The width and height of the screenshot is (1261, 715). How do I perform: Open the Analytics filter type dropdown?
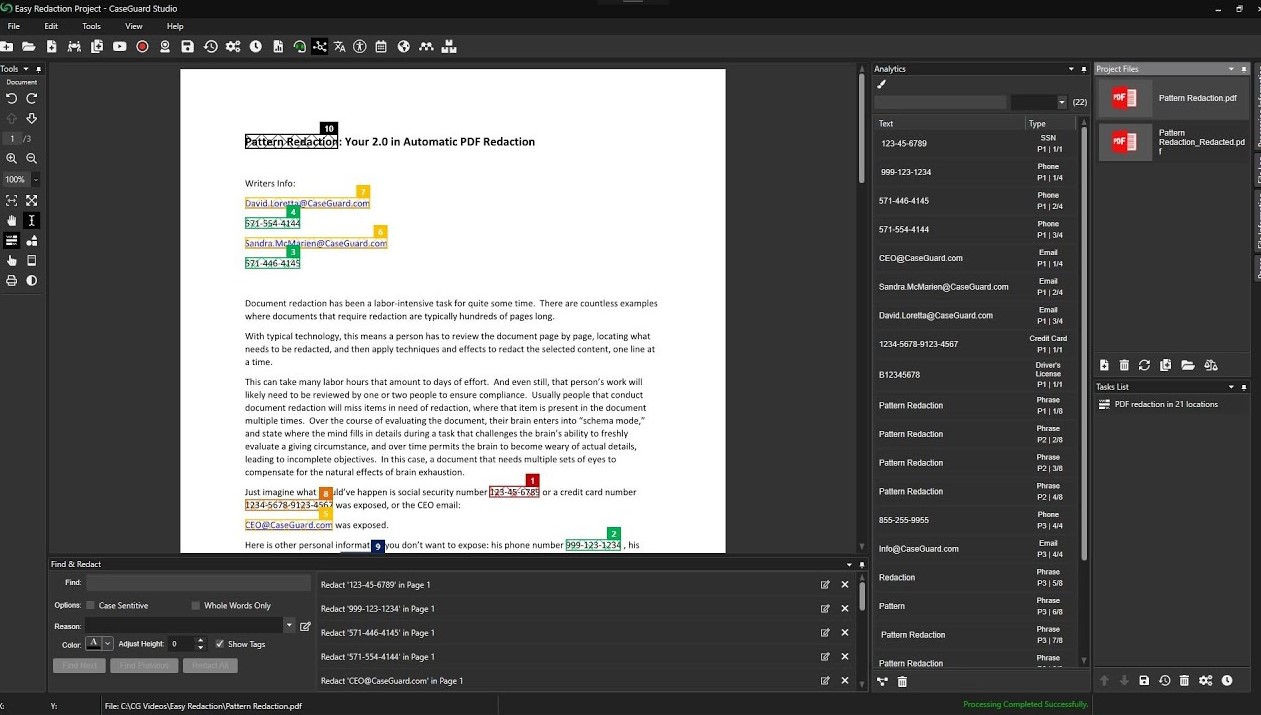click(1061, 102)
